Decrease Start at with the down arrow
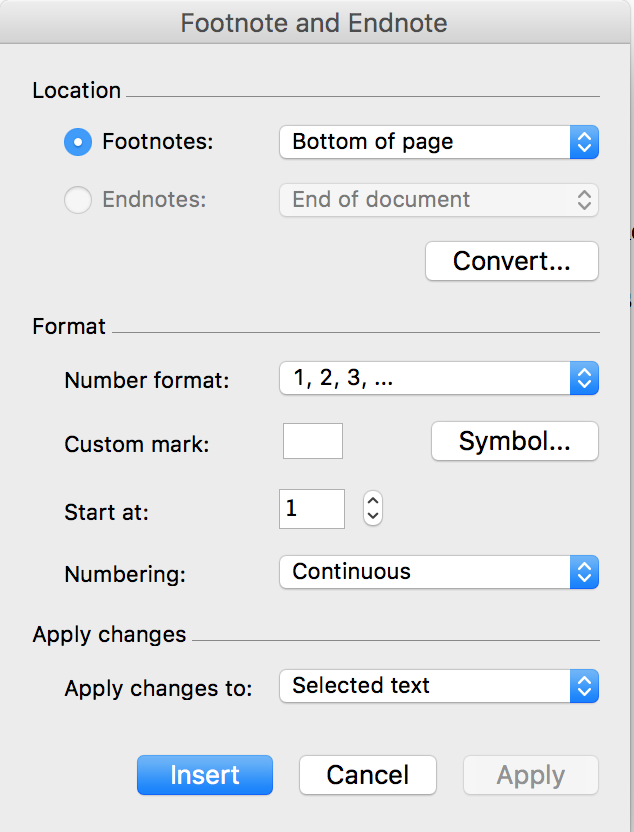634x832 pixels. point(373,517)
